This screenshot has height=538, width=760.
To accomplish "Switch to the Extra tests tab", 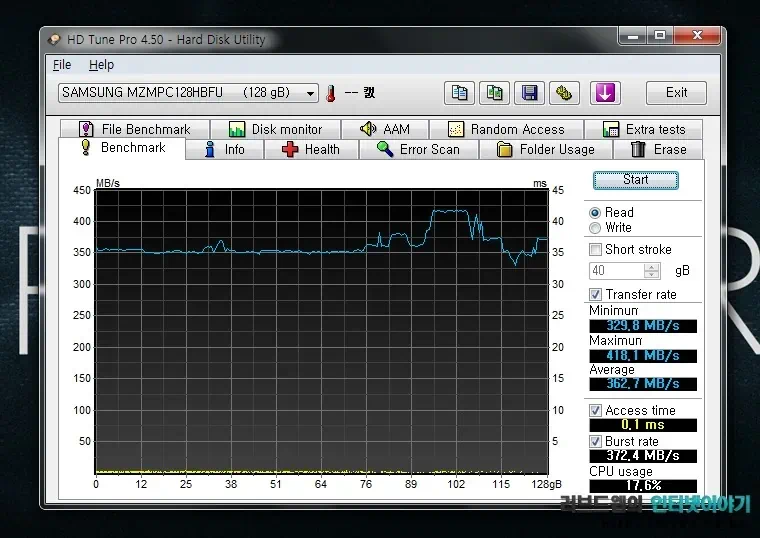I will pyautogui.click(x=644, y=129).
